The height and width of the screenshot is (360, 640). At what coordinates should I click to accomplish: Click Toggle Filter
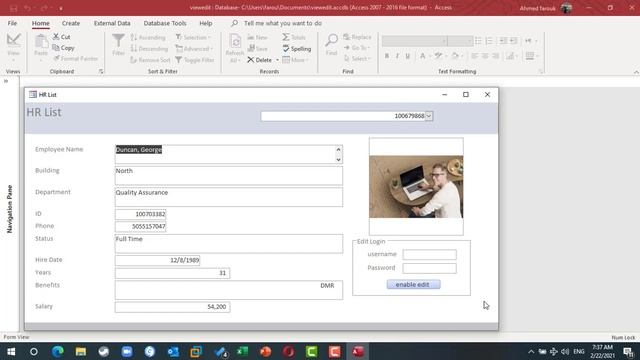195,60
